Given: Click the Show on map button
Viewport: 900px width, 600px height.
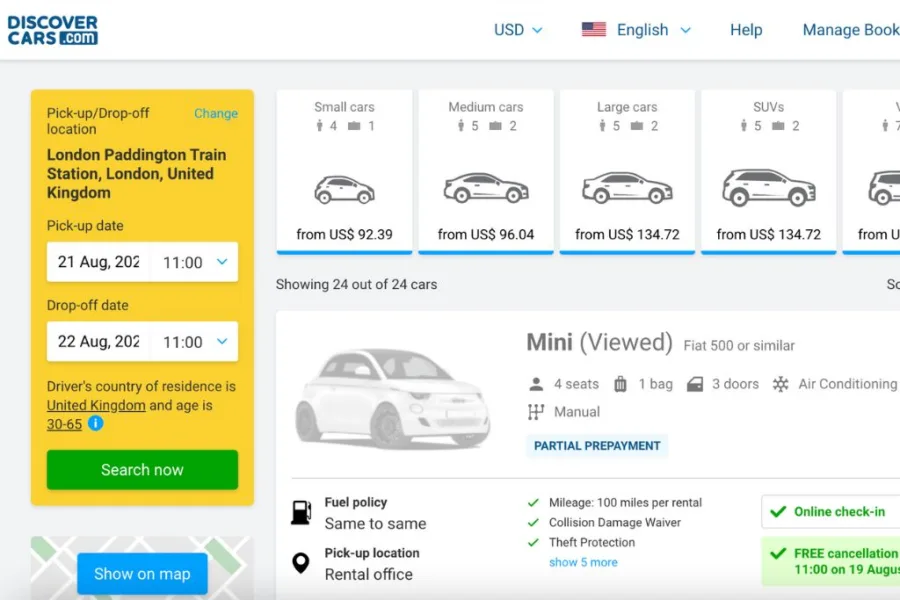Looking at the screenshot, I should click(x=142, y=573).
